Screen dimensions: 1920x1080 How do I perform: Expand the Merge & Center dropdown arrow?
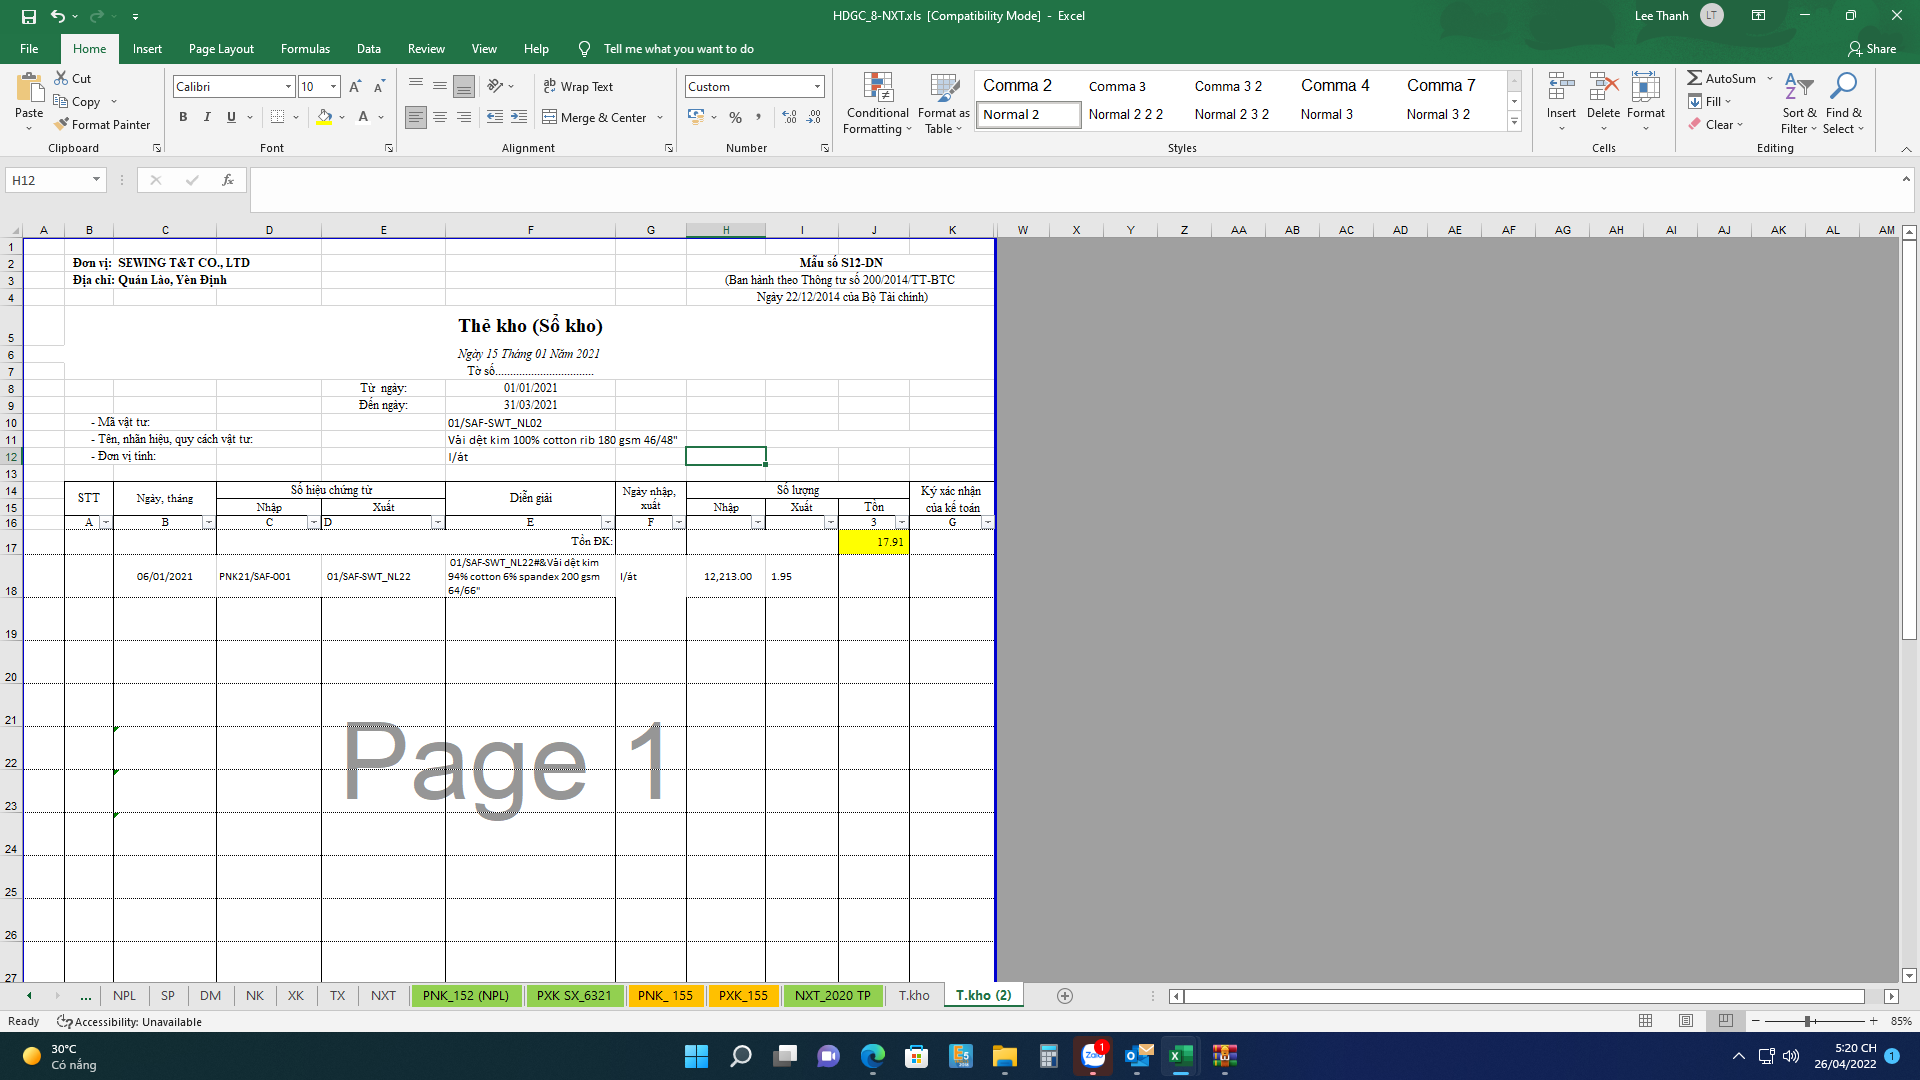(660, 118)
